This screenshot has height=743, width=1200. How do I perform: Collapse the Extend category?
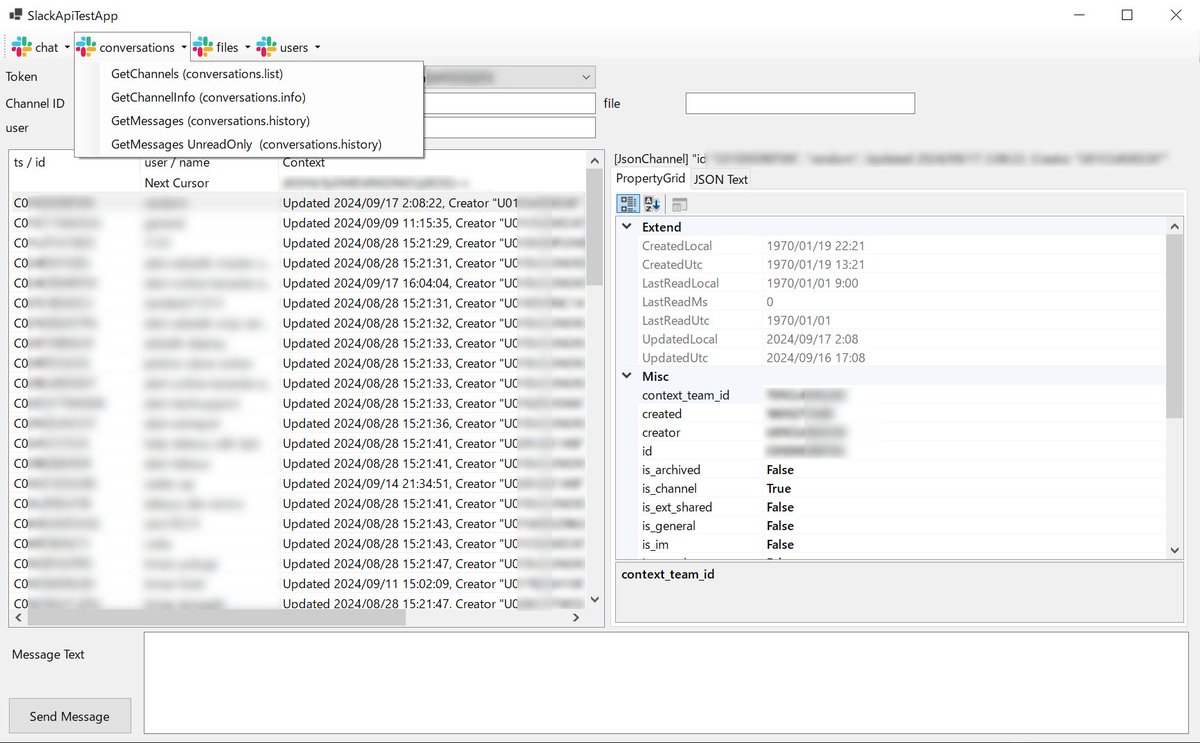pos(627,227)
